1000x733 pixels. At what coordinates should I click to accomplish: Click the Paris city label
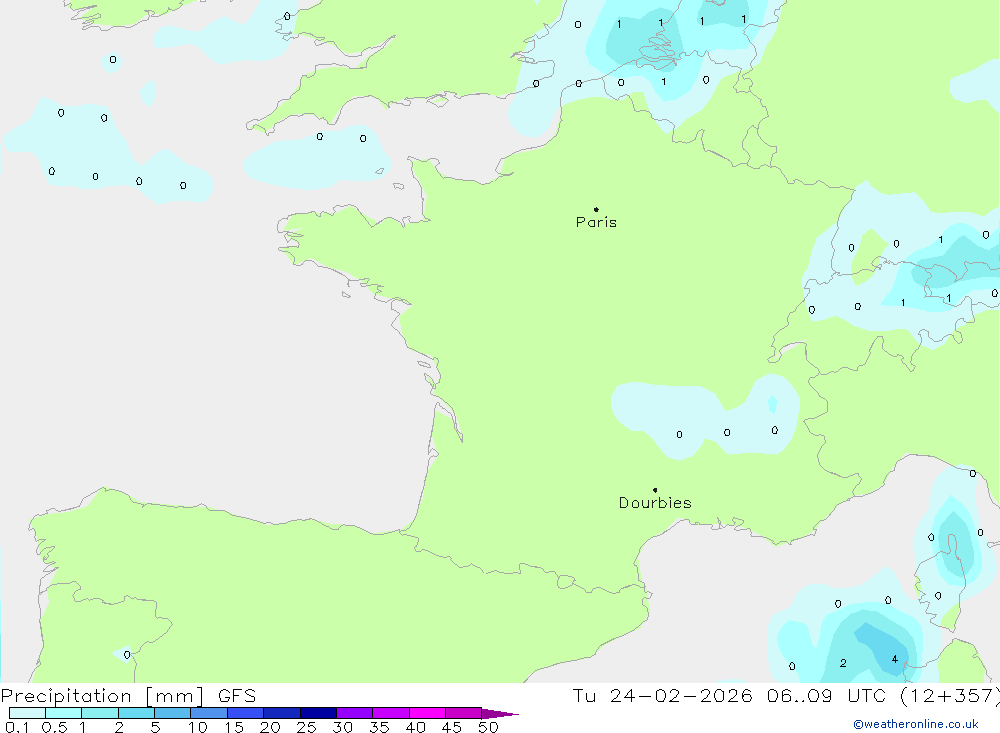point(596,222)
